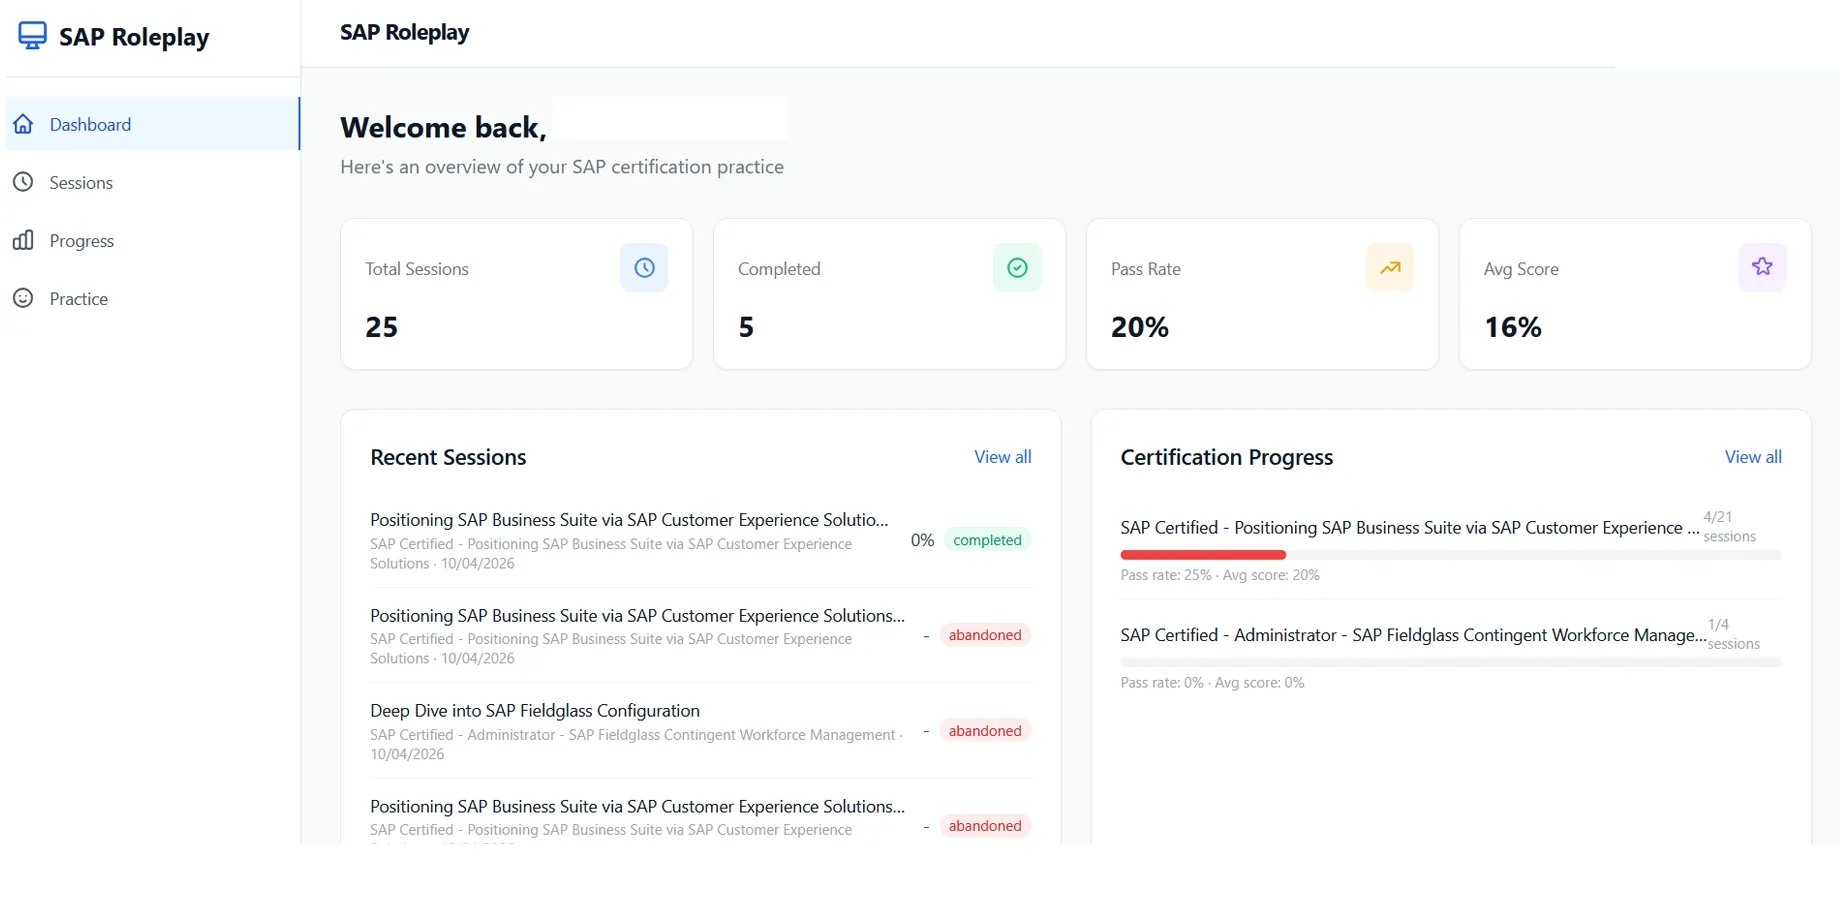
Task: Click the Pass Rate trending arrow icon
Action: 1390,268
